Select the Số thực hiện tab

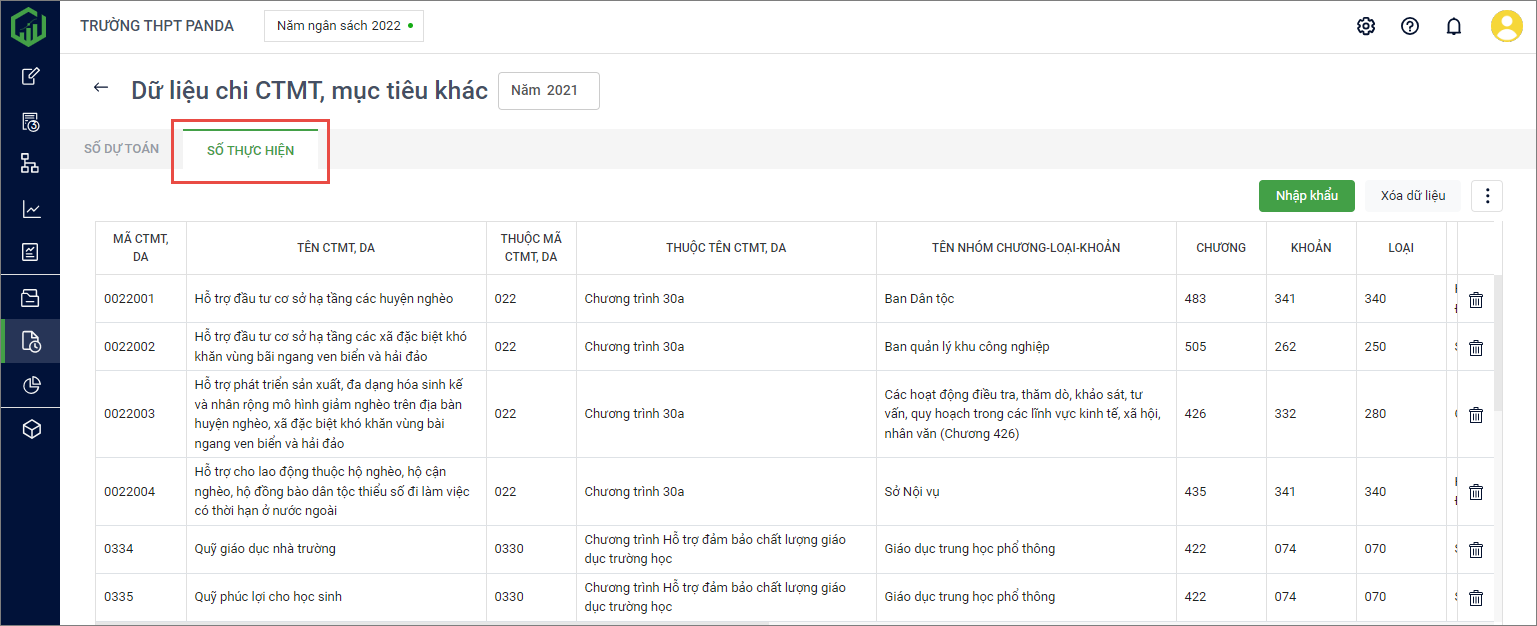pyautogui.click(x=251, y=151)
